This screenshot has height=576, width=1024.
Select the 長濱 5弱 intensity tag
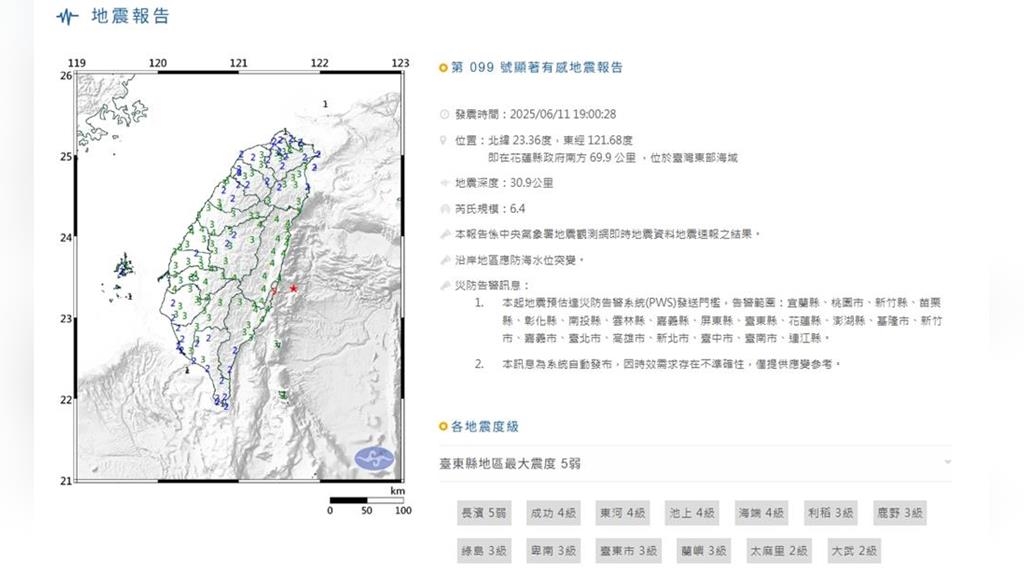(484, 513)
